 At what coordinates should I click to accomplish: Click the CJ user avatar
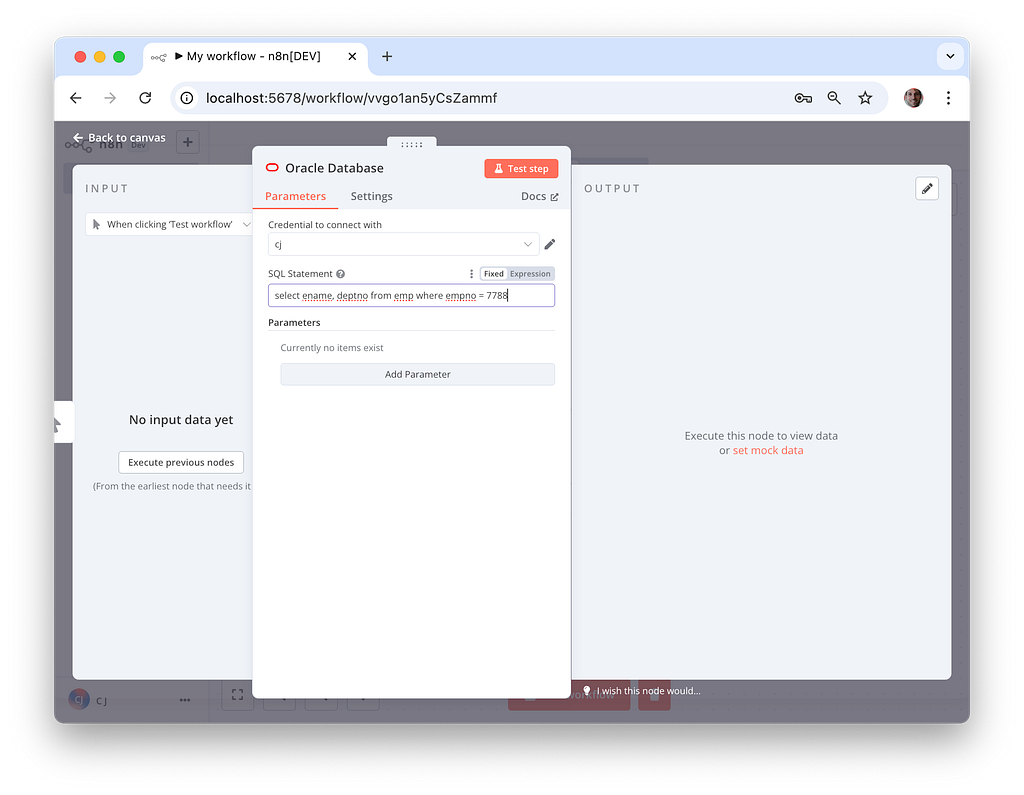pyautogui.click(x=79, y=700)
